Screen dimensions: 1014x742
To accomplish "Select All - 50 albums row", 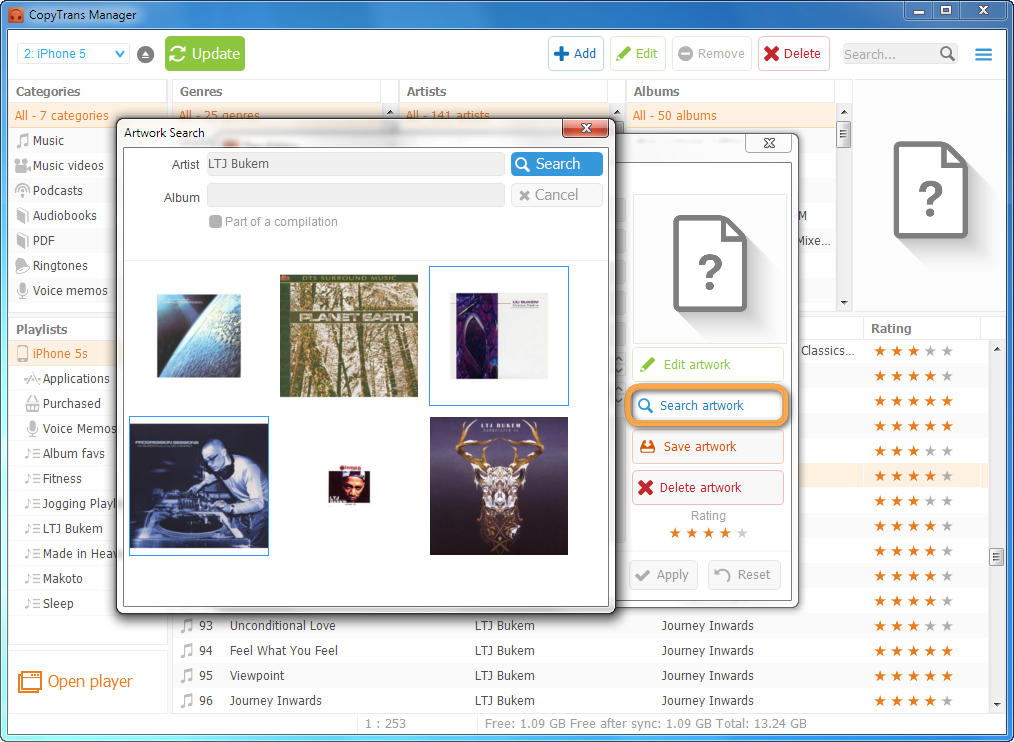I will click(731, 116).
